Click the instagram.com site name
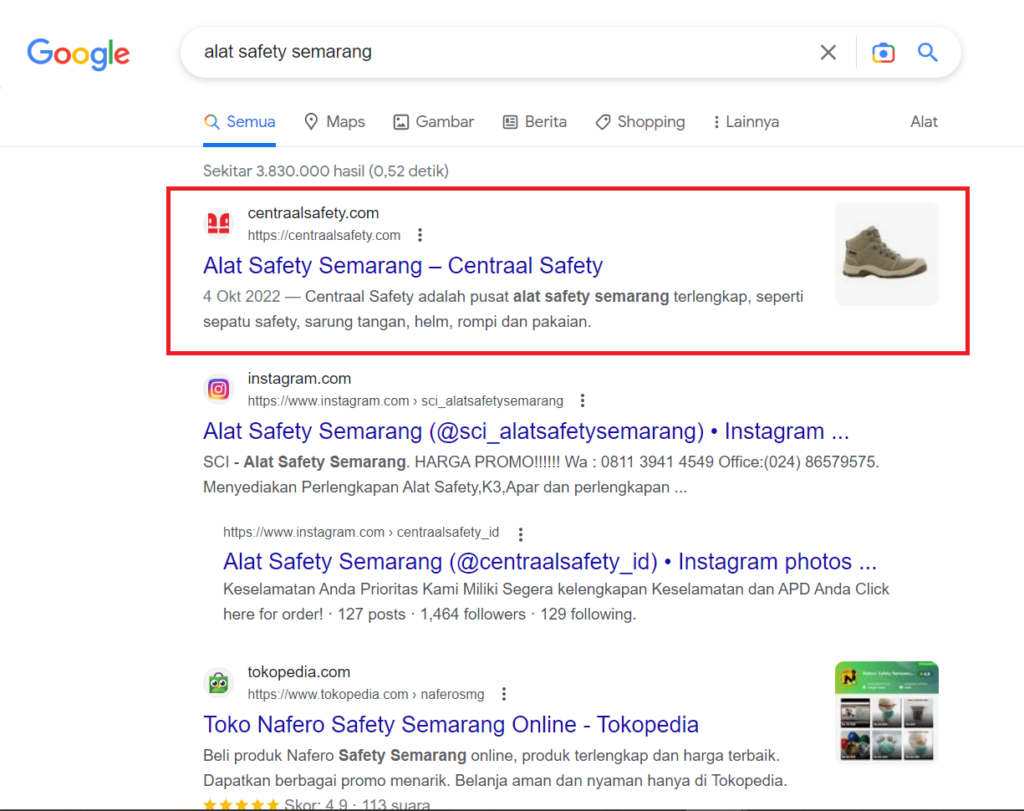Viewport: 1024px width, 811px height. (299, 379)
